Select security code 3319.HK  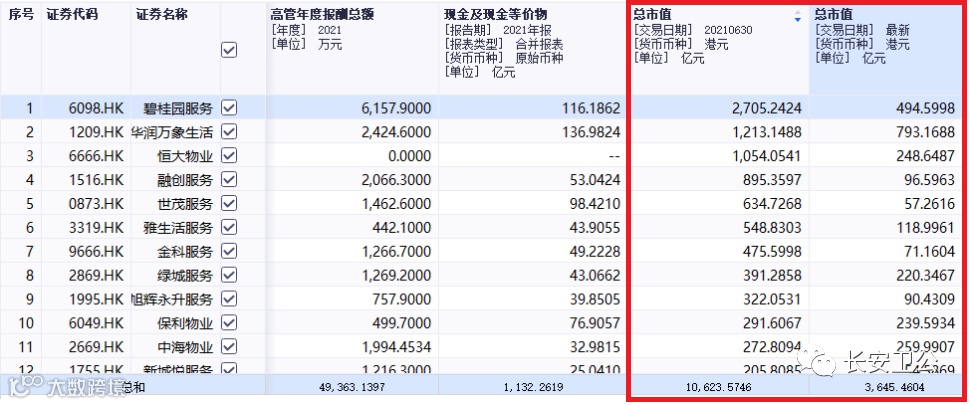[97, 228]
